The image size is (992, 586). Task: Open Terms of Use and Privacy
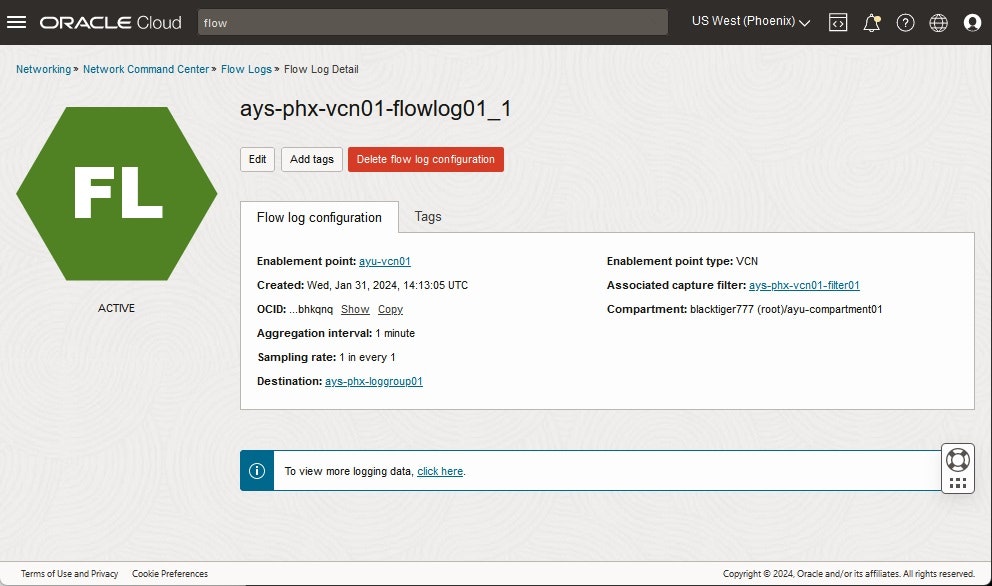click(70, 574)
